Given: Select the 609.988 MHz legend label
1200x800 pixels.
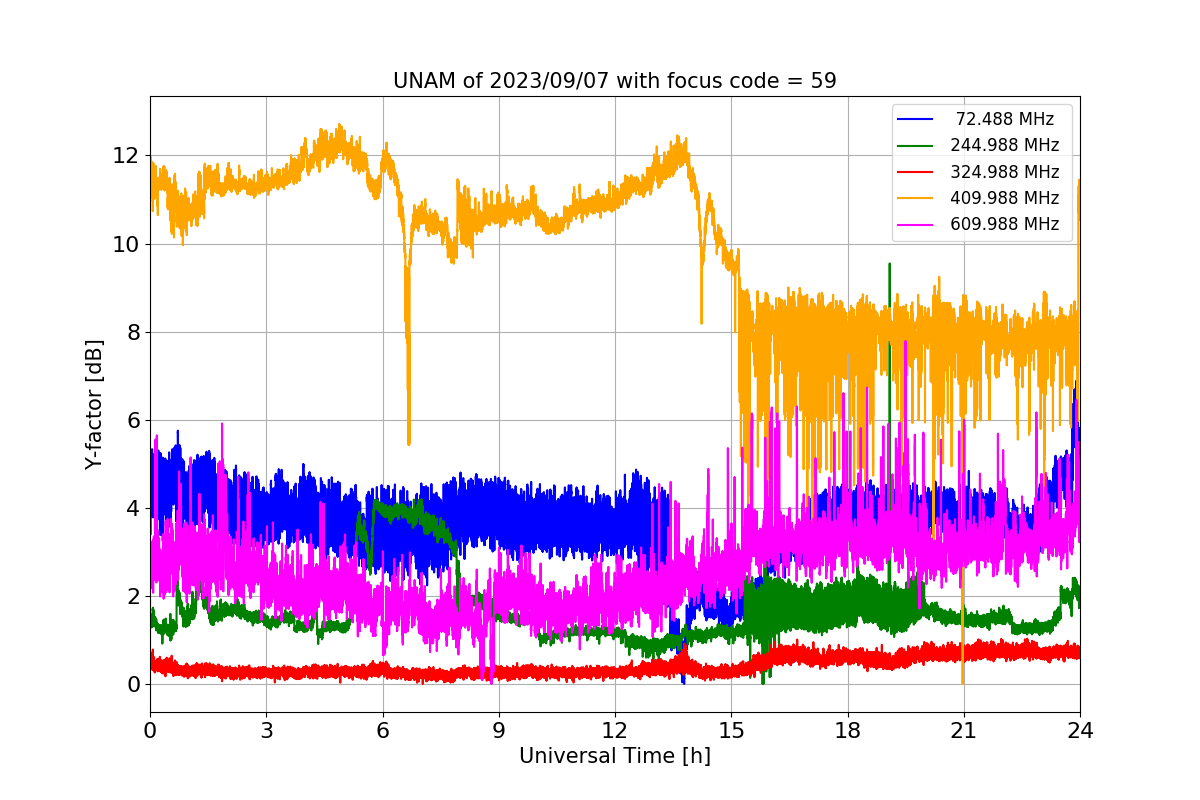Looking at the screenshot, I should pyautogui.click(x=1005, y=224).
